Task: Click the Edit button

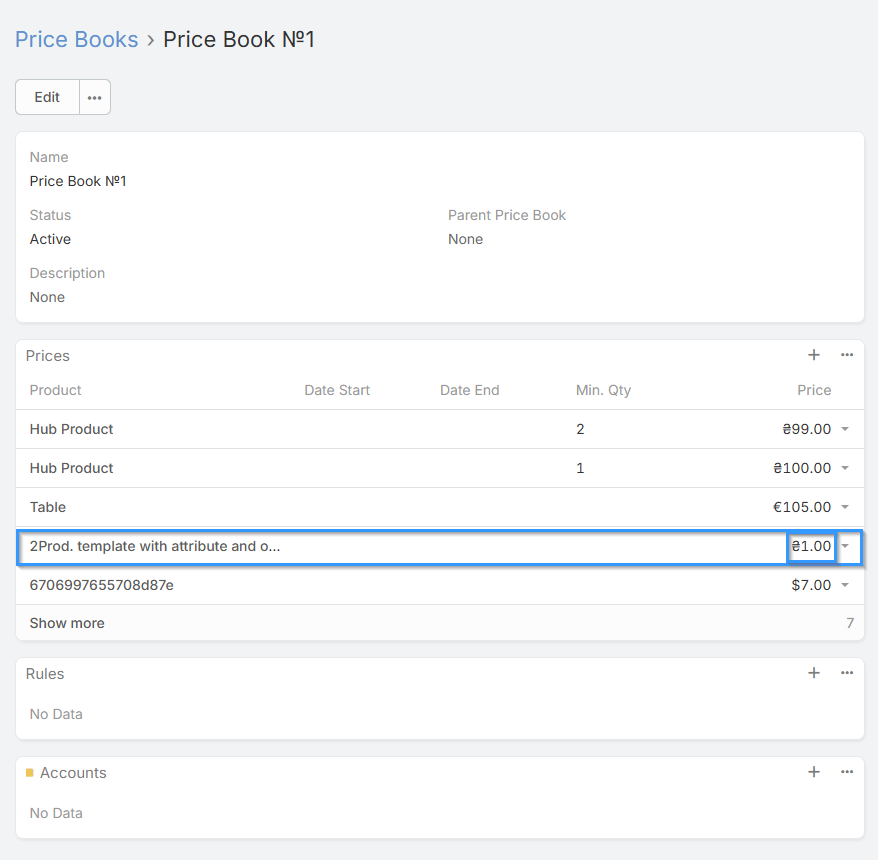Action: 47,97
